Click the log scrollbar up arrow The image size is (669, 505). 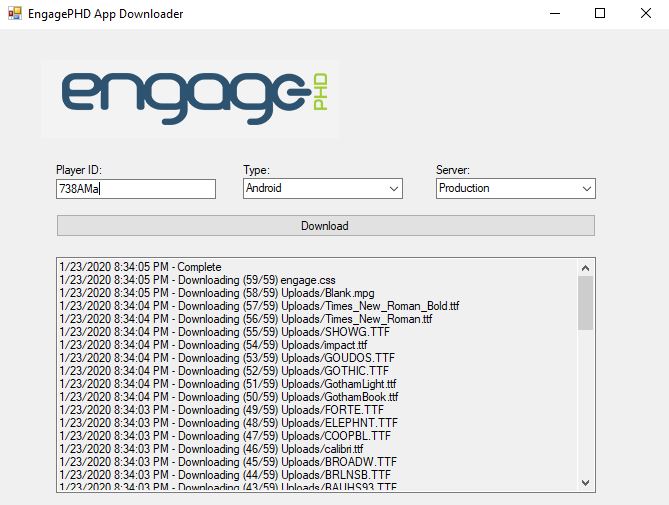pyautogui.click(x=586, y=267)
